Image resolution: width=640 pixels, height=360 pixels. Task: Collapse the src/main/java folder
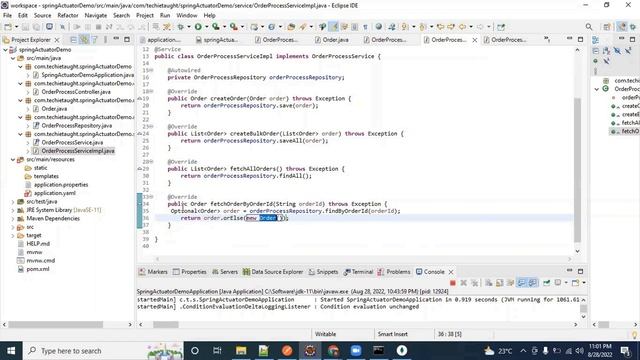click(13, 58)
